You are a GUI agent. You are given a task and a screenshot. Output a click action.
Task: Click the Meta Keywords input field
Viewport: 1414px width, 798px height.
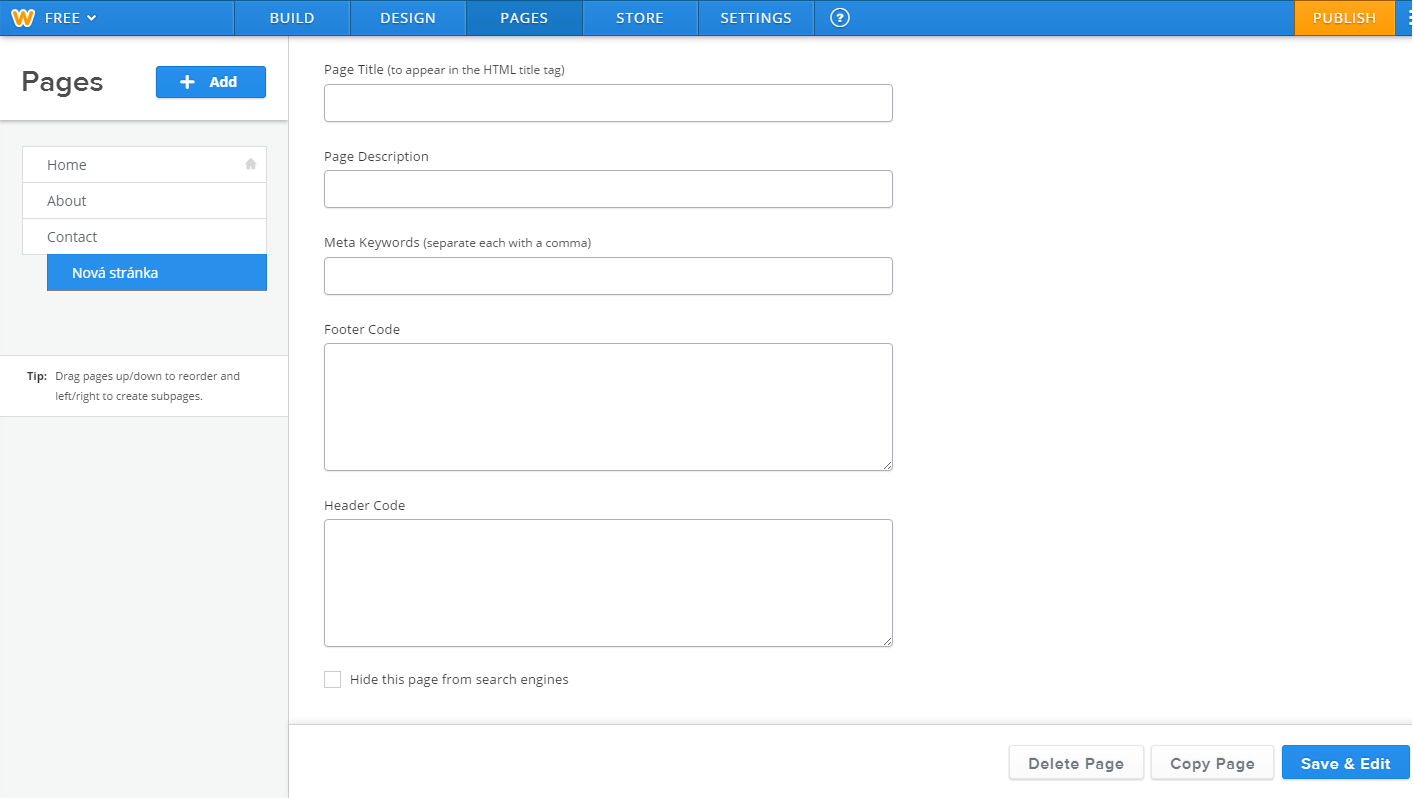(608, 276)
